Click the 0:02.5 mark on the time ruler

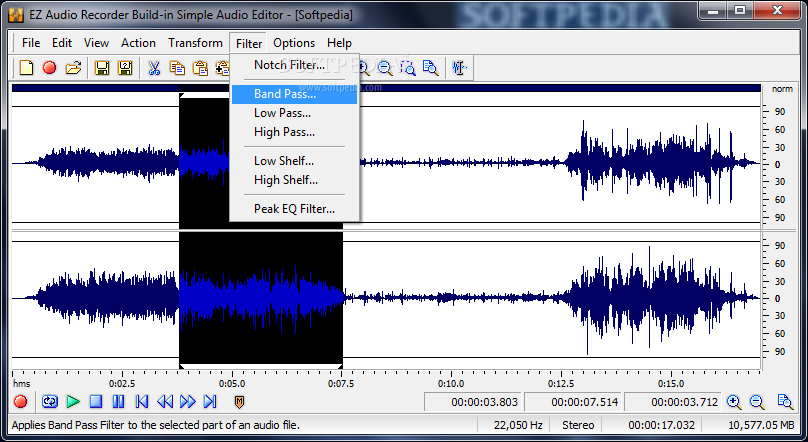pyautogui.click(x=122, y=383)
